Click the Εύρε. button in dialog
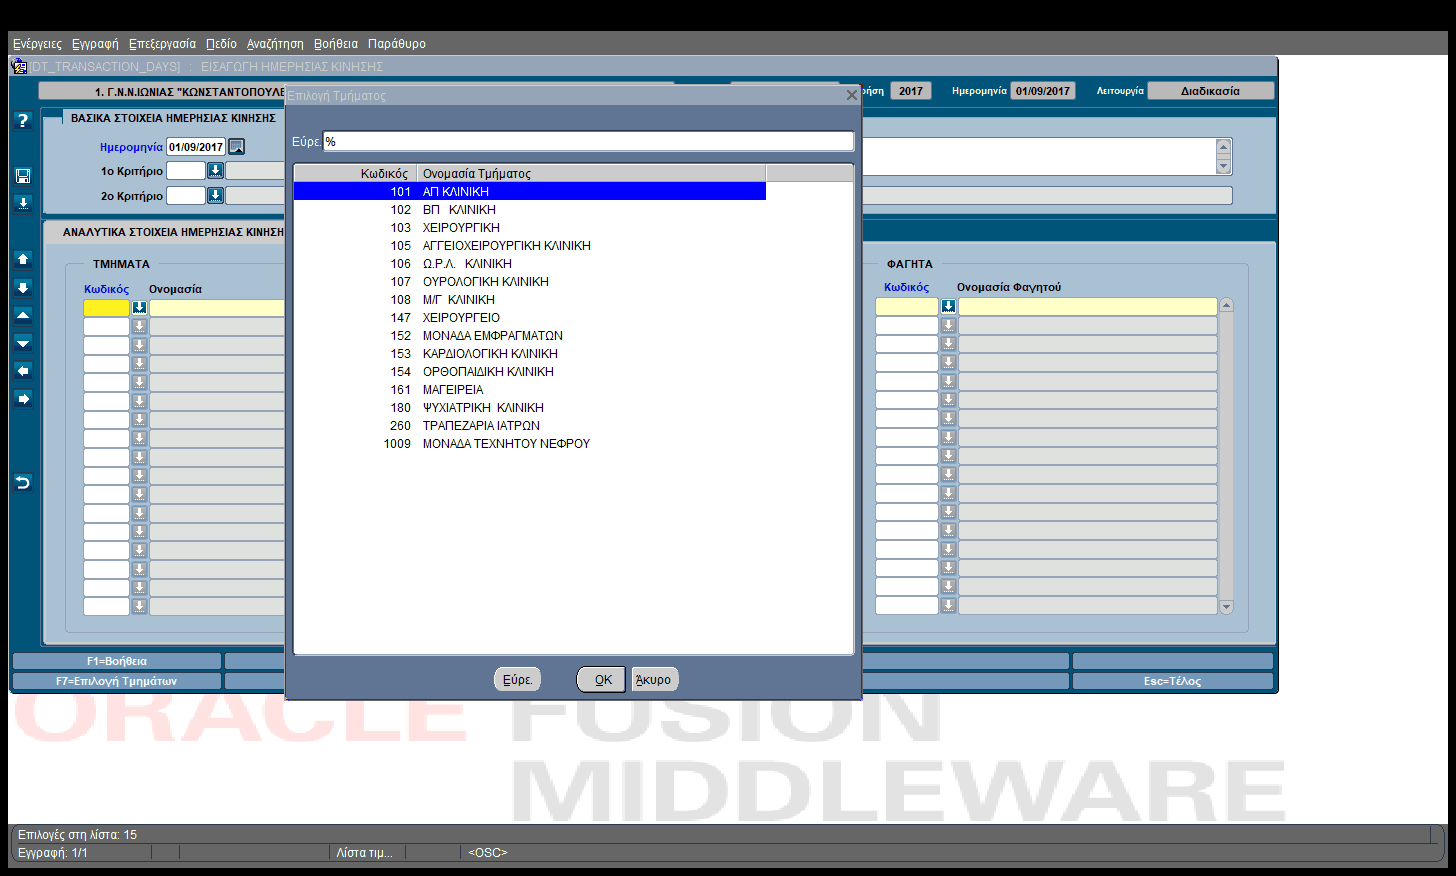1456x876 pixels. click(517, 679)
